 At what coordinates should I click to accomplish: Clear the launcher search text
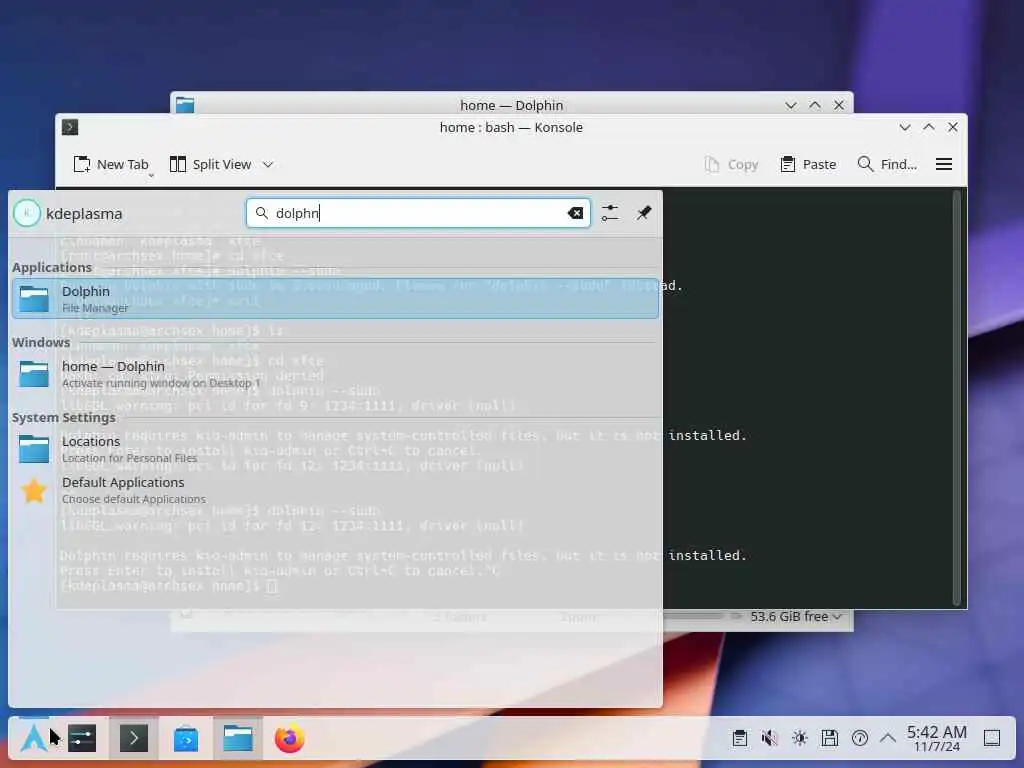click(x=575, y=213)
